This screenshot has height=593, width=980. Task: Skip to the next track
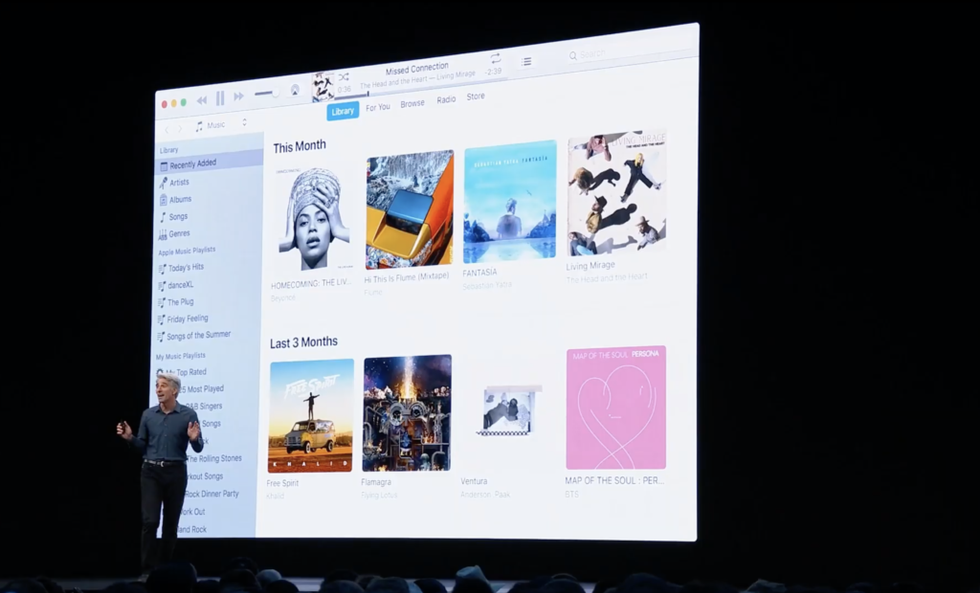pos(239,97)
